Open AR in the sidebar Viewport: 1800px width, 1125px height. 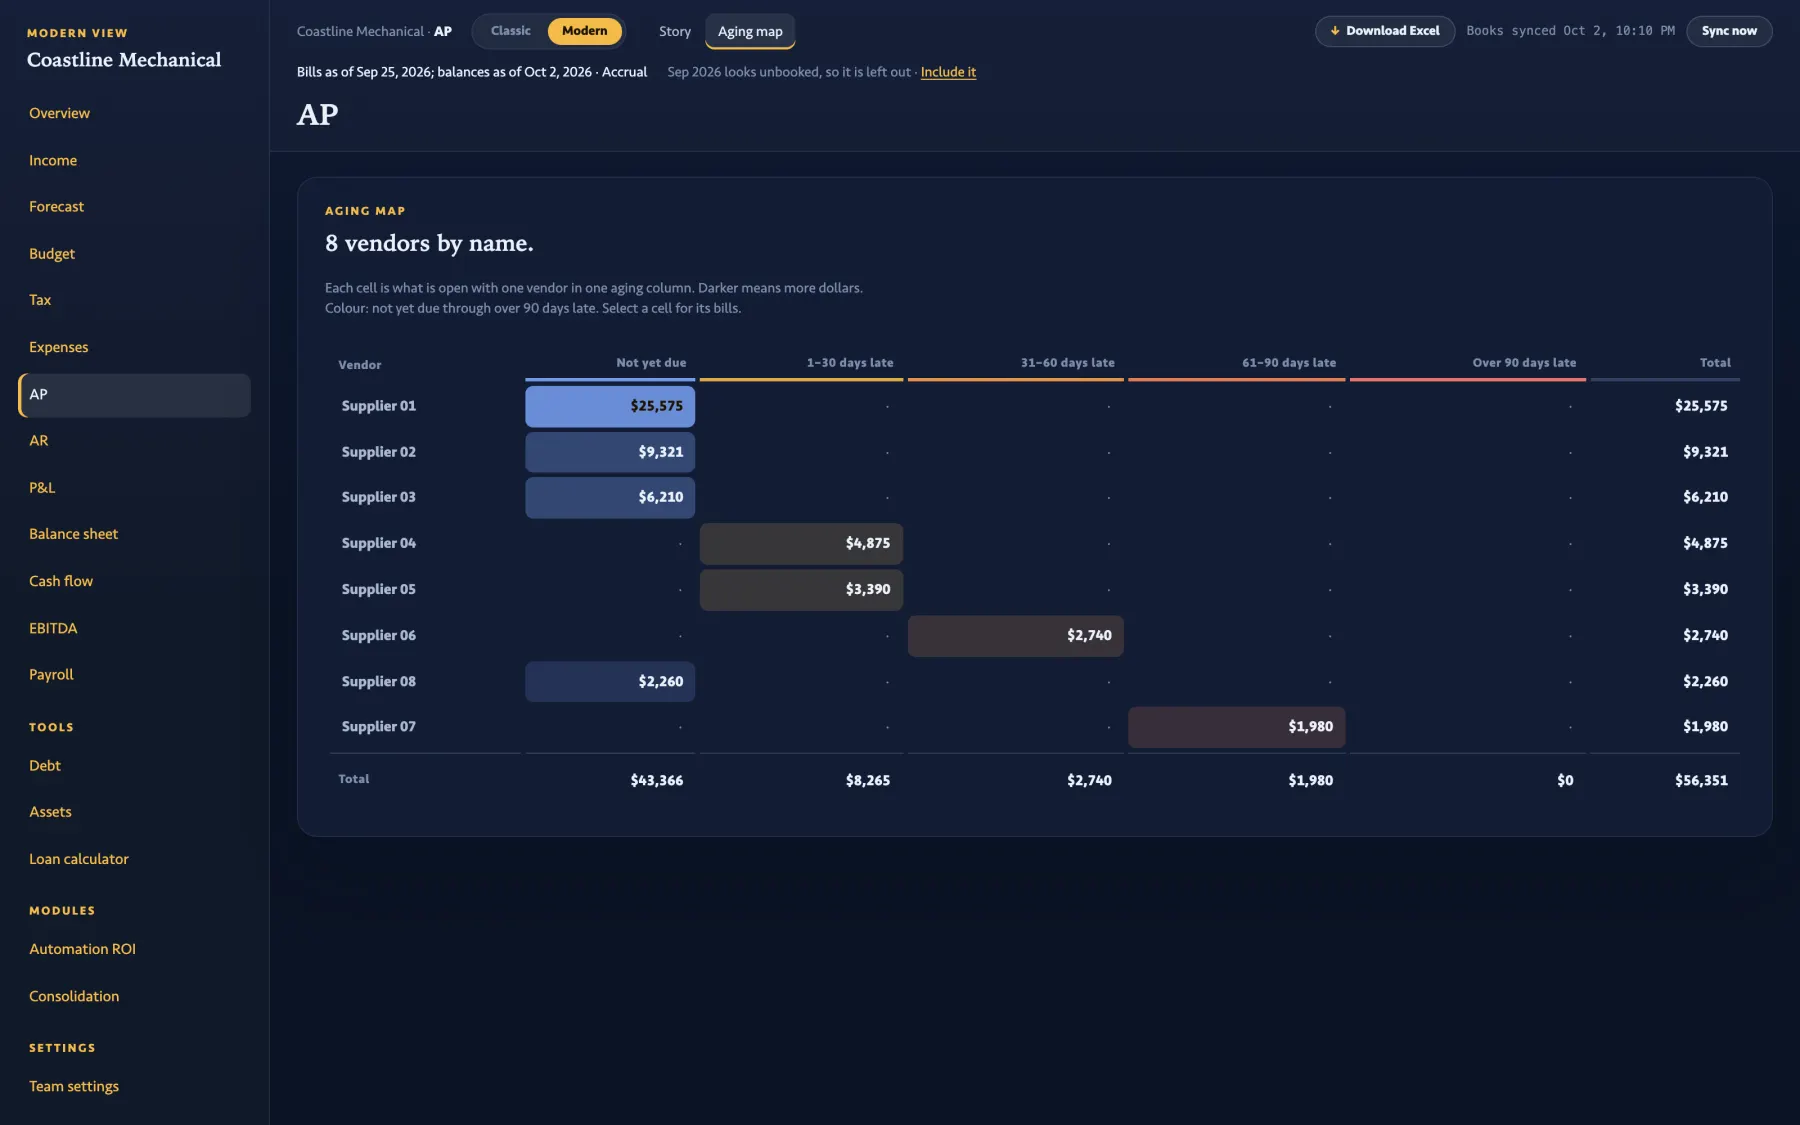pyautogui.click(x=134, y=441)
